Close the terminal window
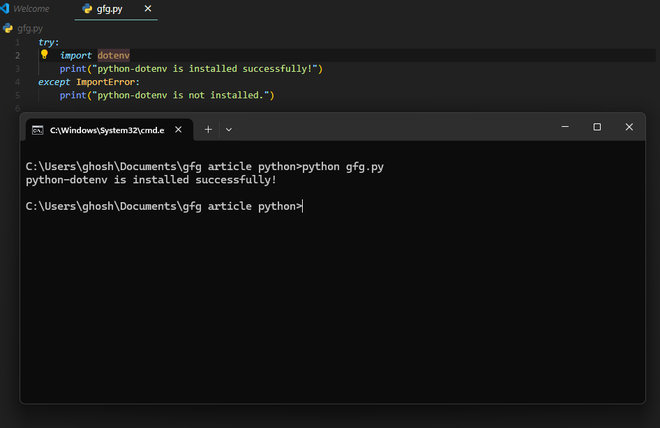 click(x=629, y=127)
